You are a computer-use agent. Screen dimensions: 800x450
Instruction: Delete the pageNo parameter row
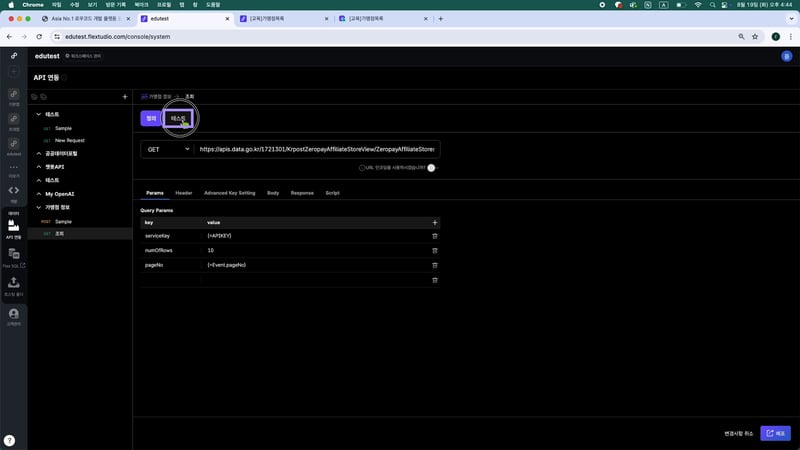coord(434,265)
